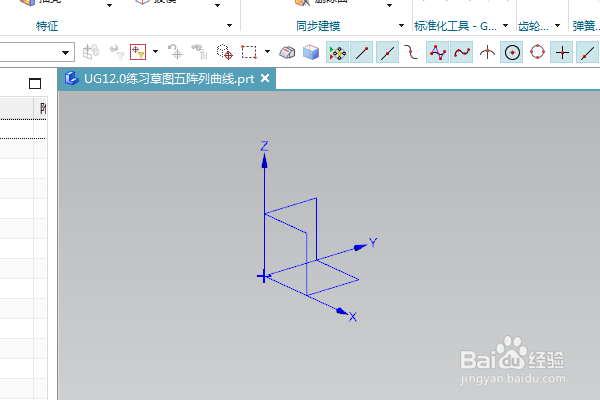600x400 pixels.
Task: Click the 同步建模 ribbon group label
Action: [x=318, y=26]
